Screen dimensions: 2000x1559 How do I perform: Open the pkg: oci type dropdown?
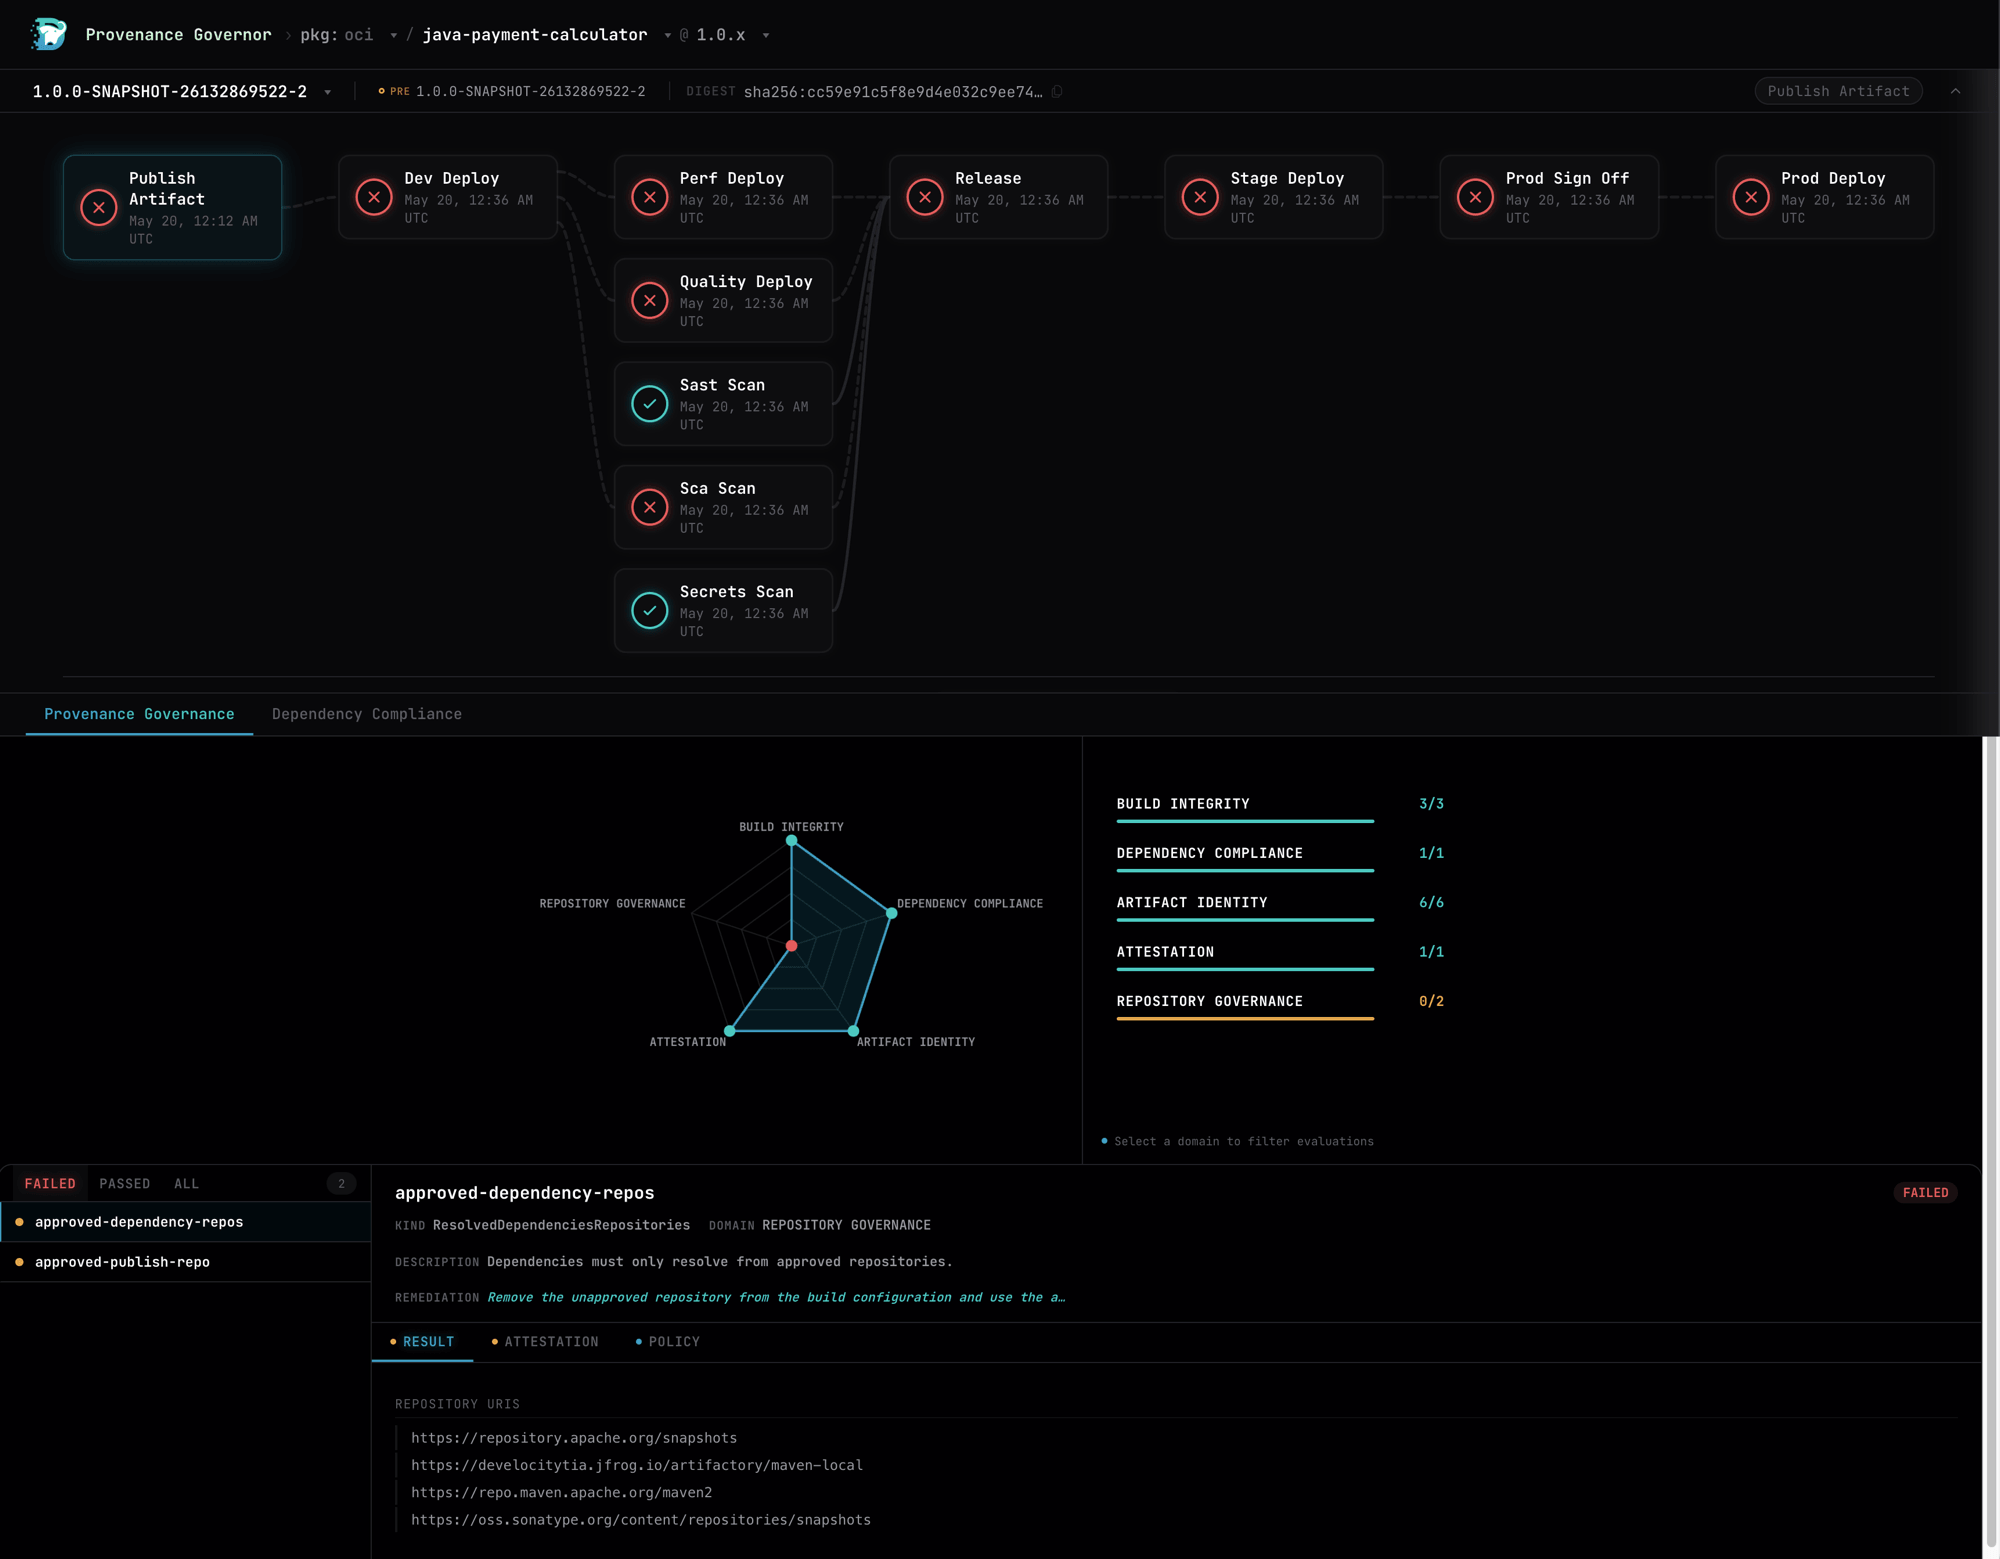(394, 35)
